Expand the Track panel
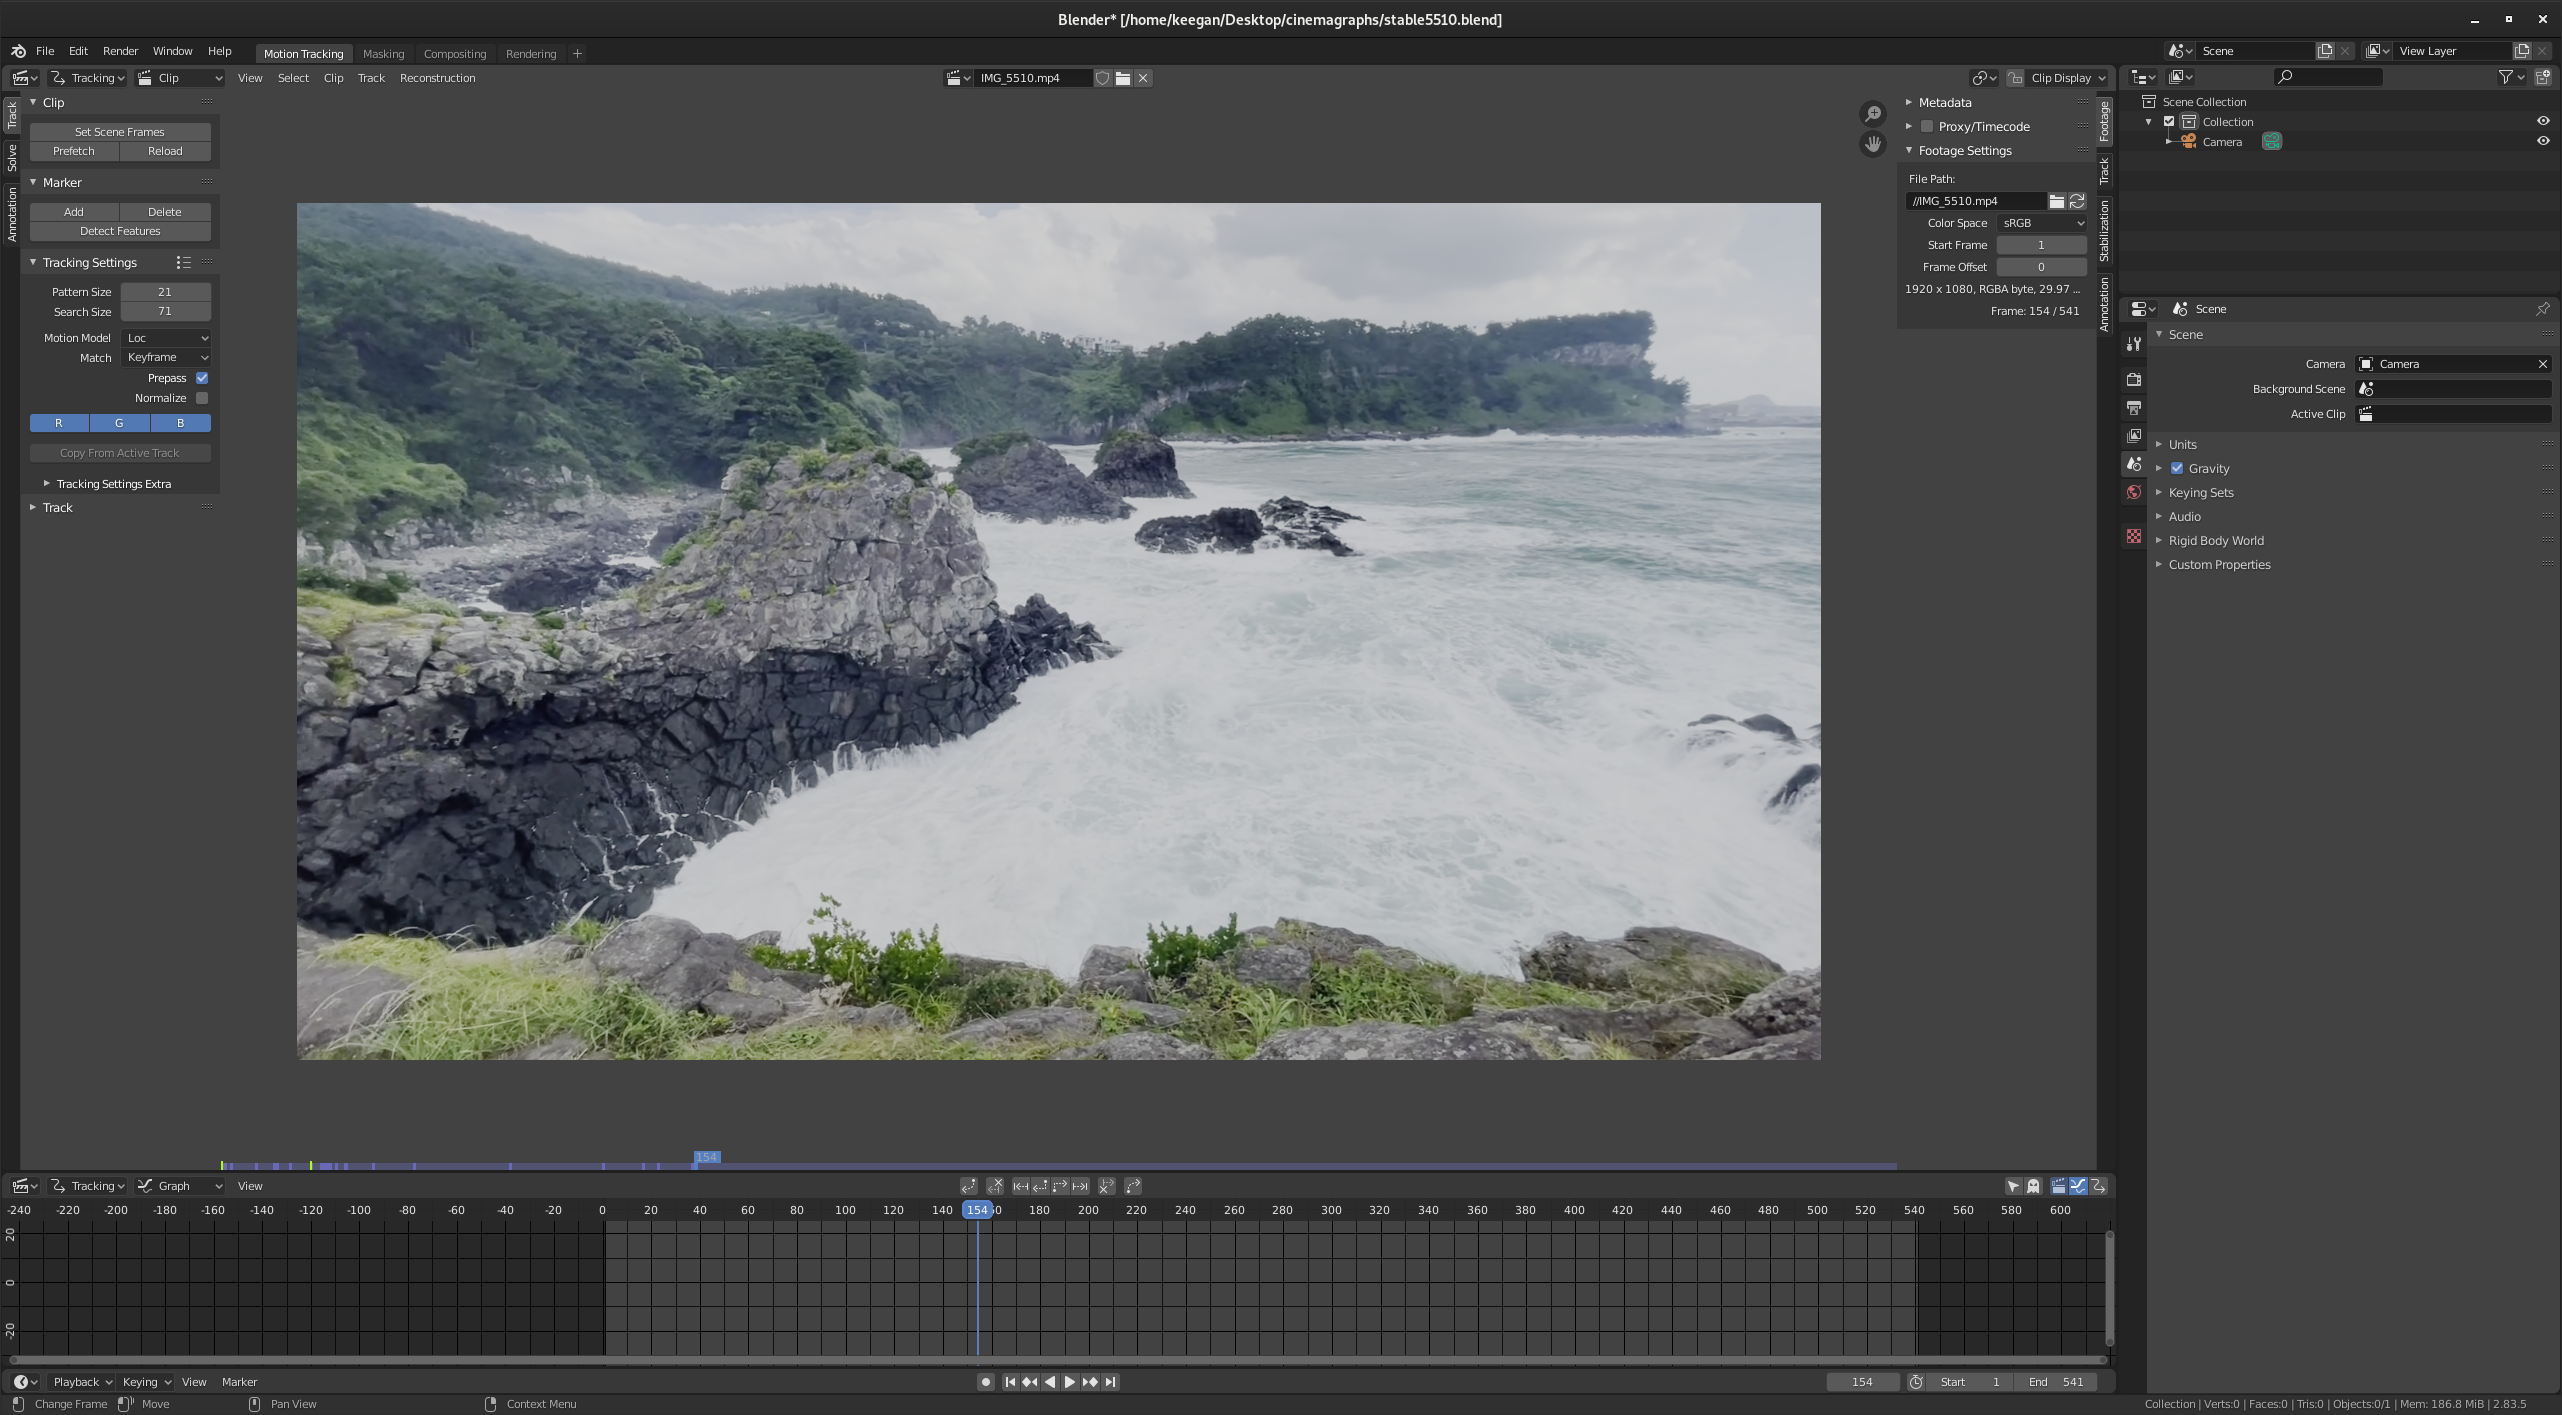The image size is (2562, 1415). (x=57, y=508)
